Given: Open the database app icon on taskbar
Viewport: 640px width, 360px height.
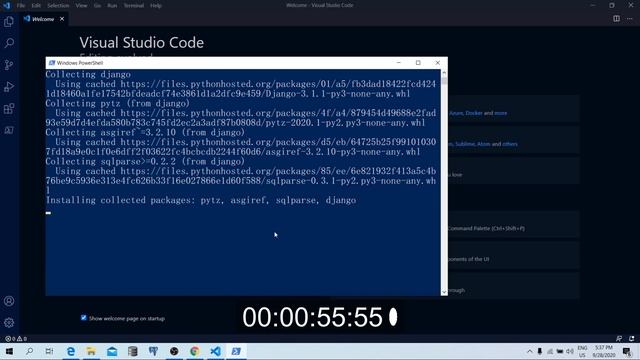Looking at the screenshot, I should (133, 351).
